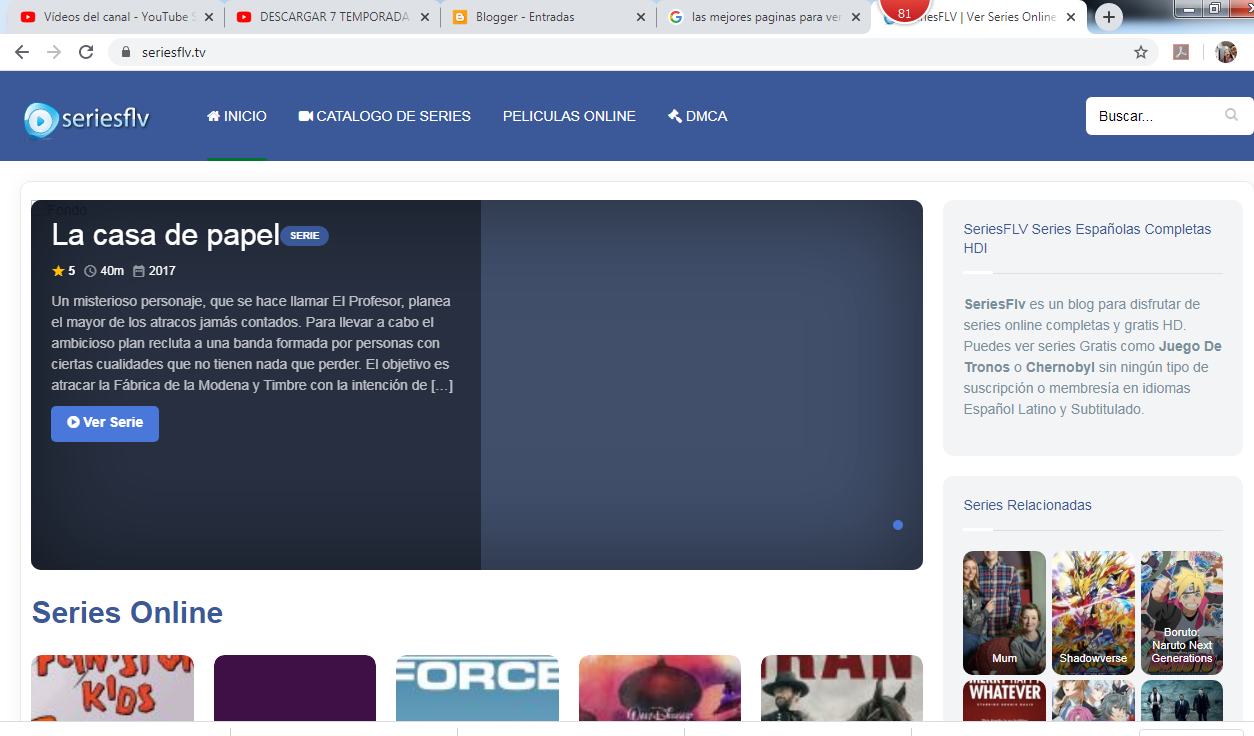This screenshot has width=1254, height=736.
Task: Open the PELICULAS ONLINE menu item
Action: tap(569, 115)
